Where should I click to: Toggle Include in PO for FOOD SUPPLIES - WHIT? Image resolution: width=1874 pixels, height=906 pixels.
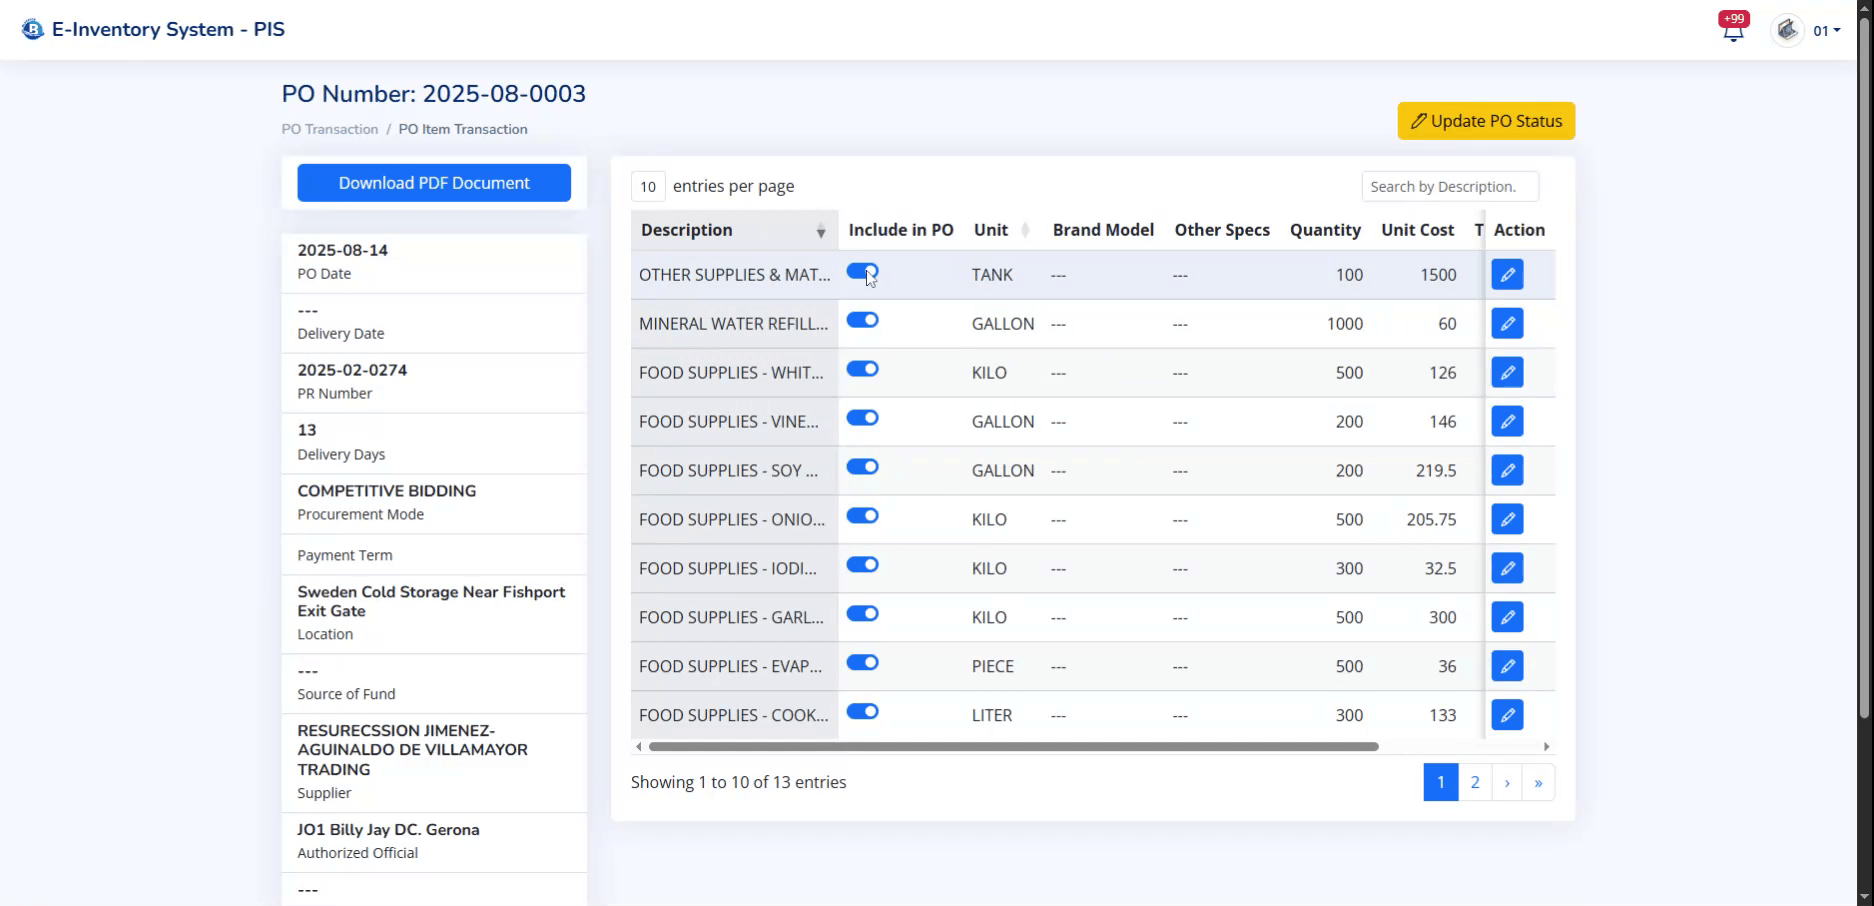[862, 369]
